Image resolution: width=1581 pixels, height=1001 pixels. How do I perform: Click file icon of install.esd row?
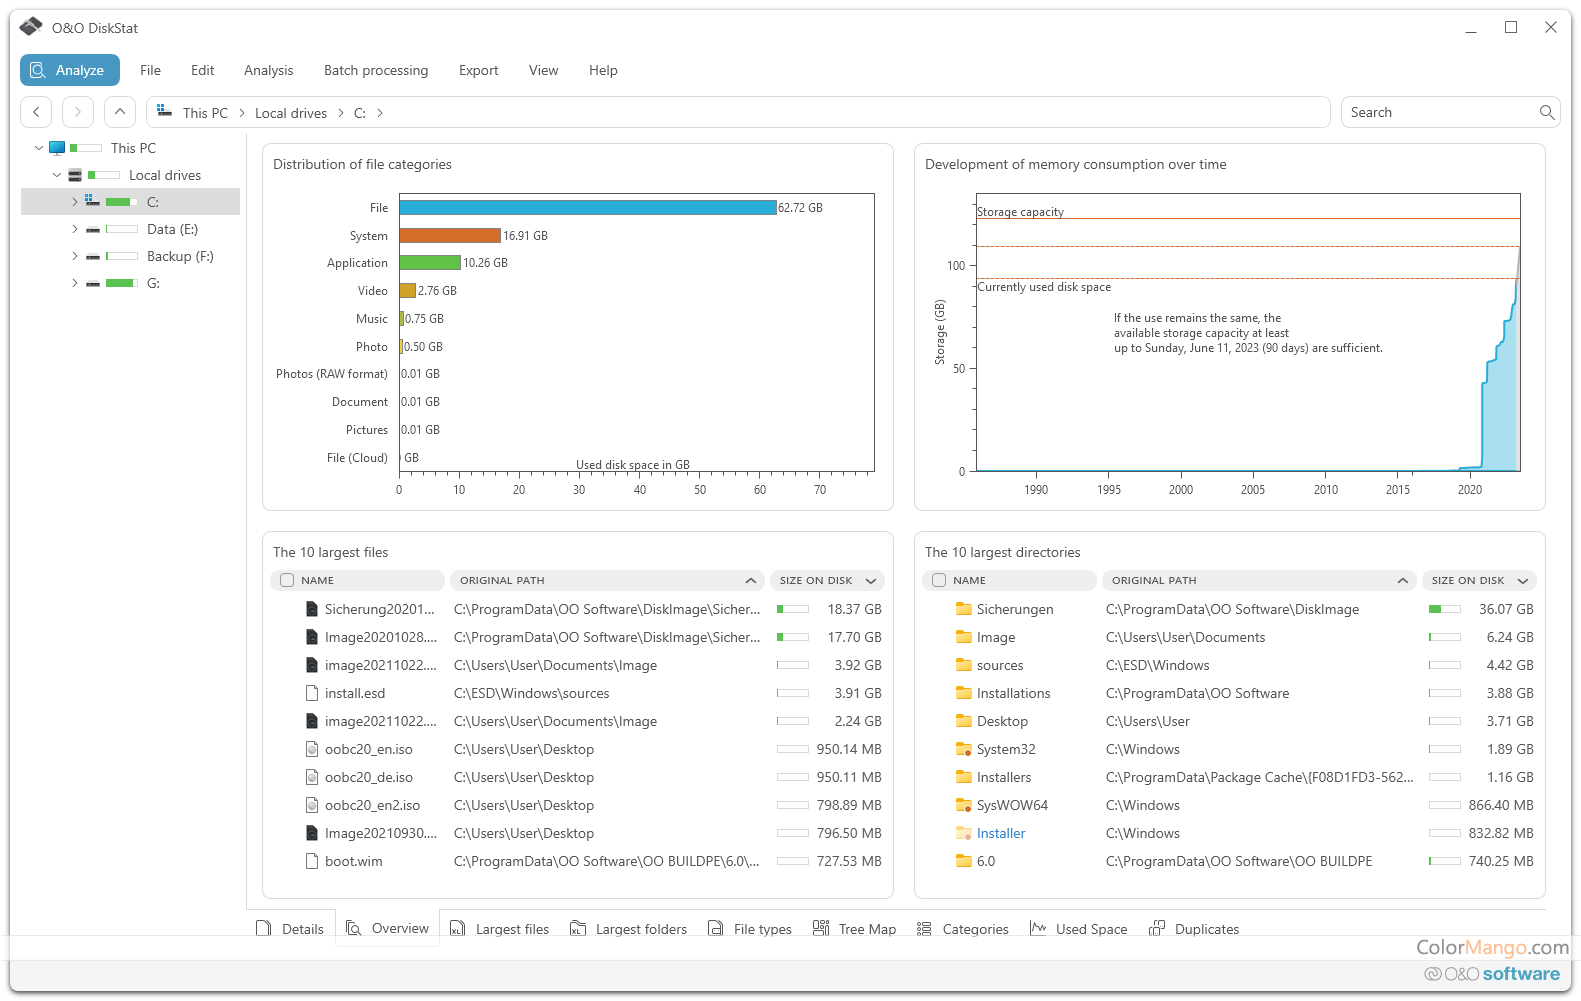(312, 693)
